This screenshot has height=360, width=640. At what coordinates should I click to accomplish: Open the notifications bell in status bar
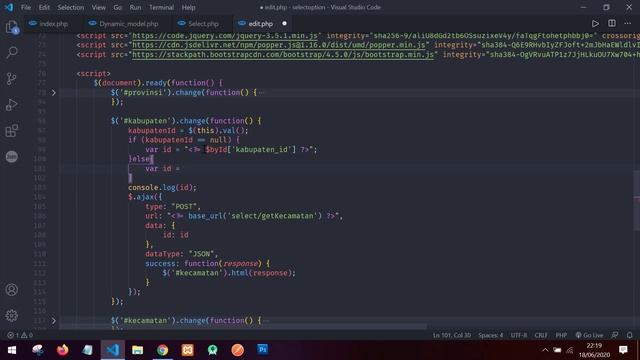coord(629,335)
